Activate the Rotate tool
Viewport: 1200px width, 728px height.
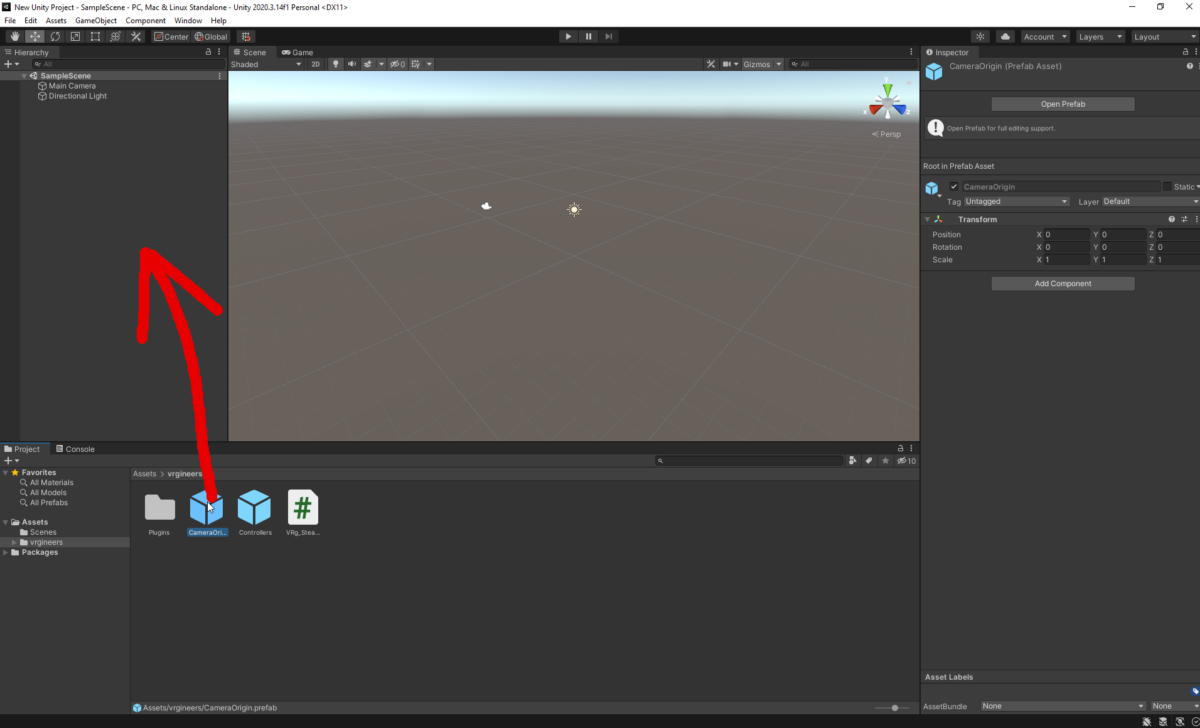click(x=53, y=36)
